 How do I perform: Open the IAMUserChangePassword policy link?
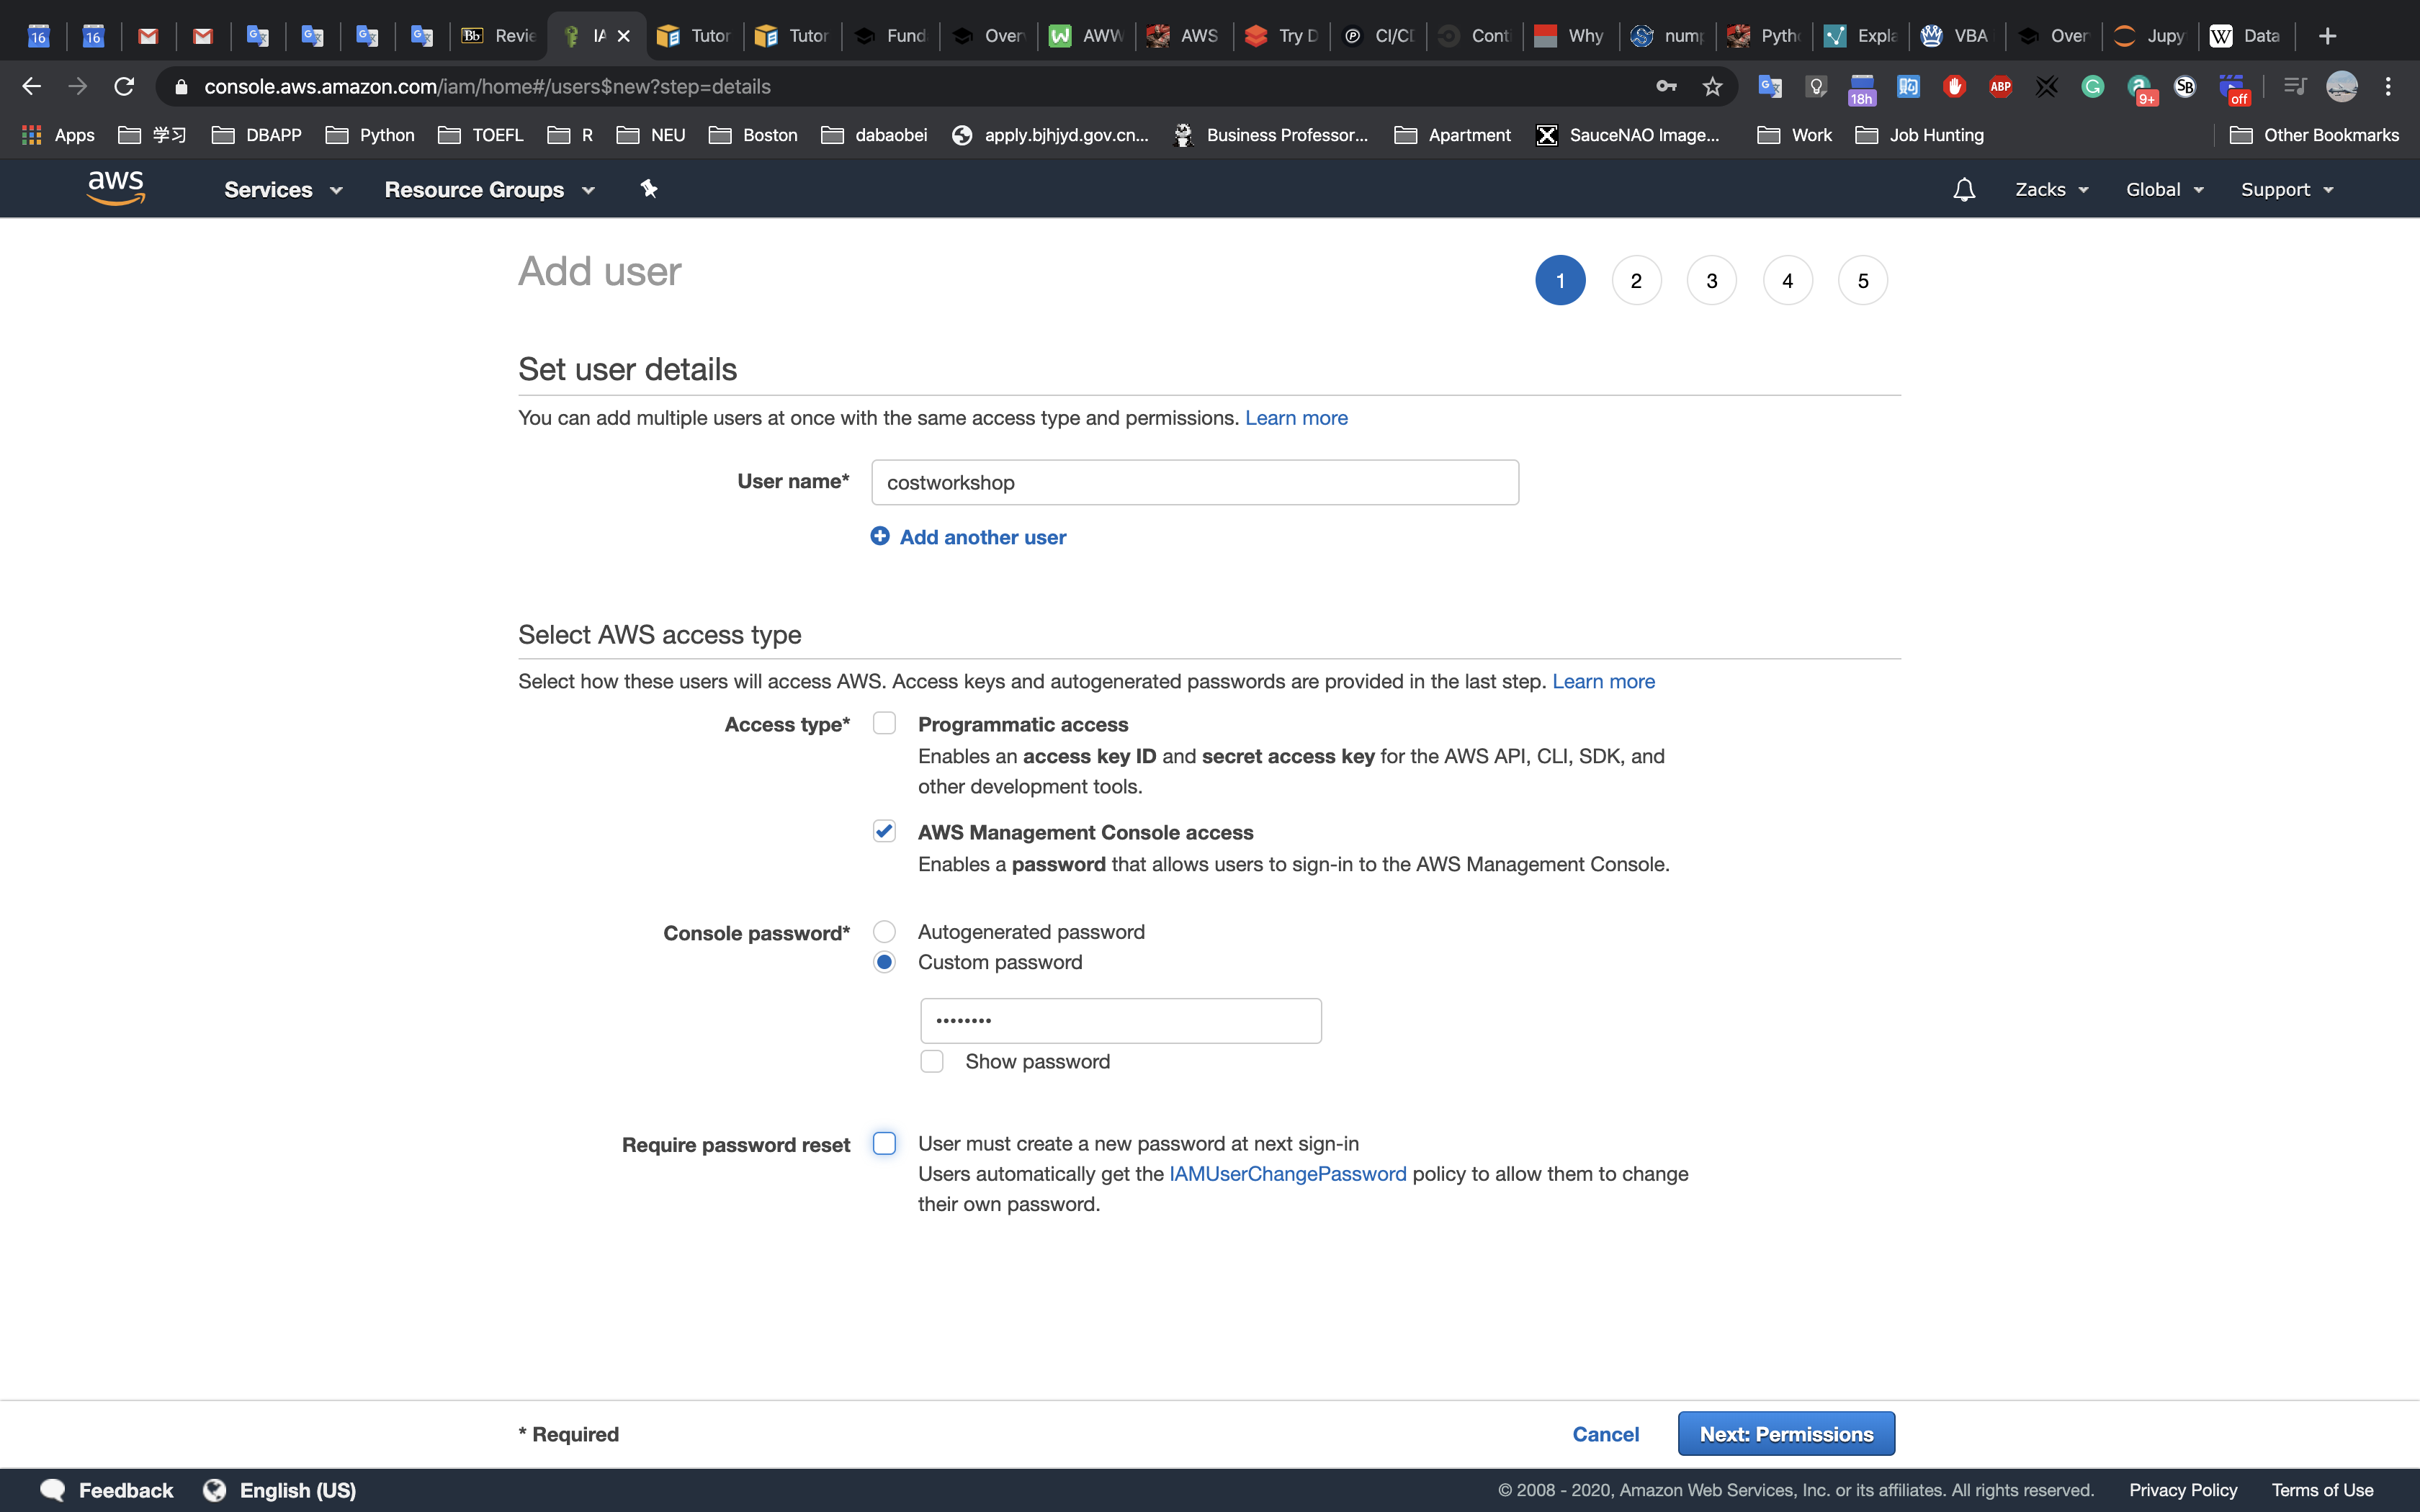[1287, 1173]
